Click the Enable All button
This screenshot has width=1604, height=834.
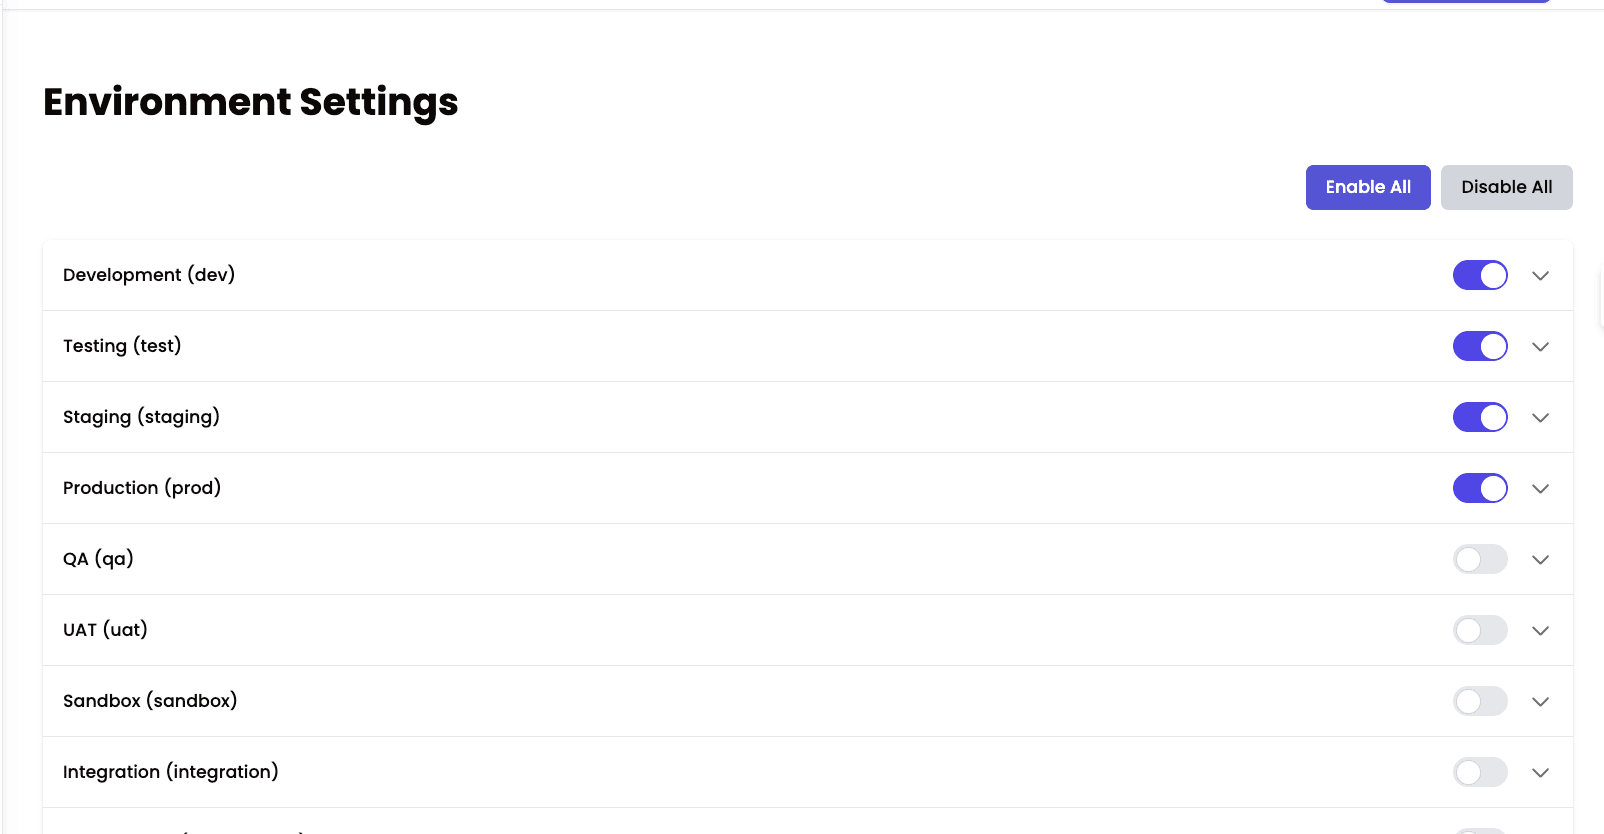coord(1367,187)
